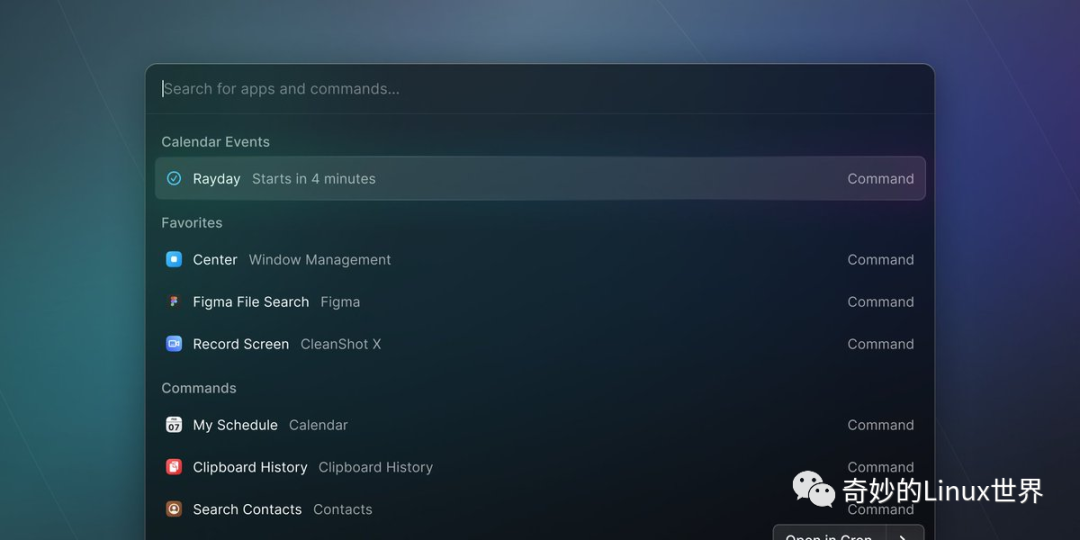Viewport: 1080px width, 540px height.
Task: Click the My Schedule calendar icon
Action: (x=174, y=425)
